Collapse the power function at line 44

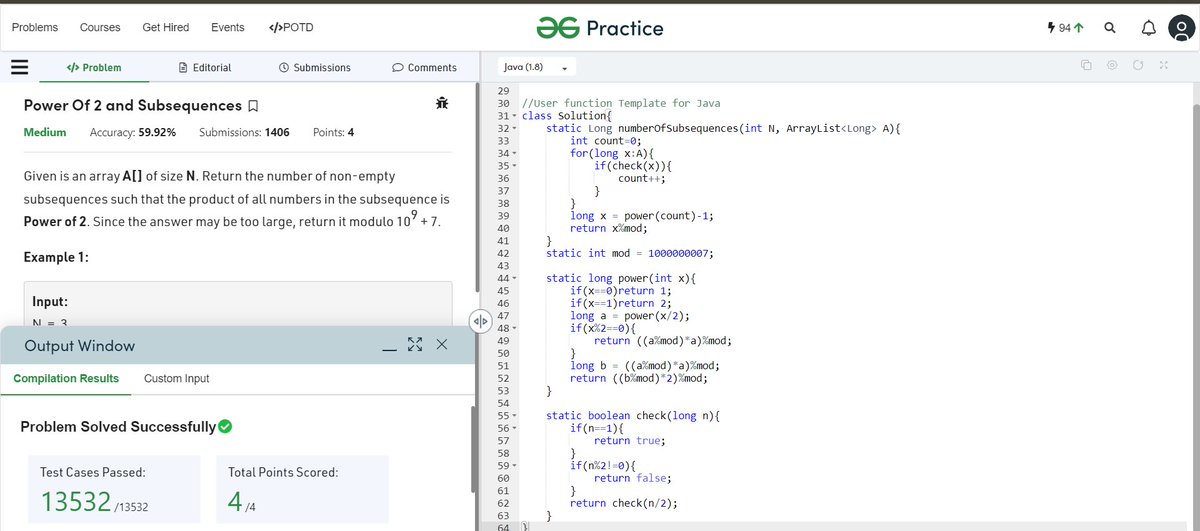(515, 277)
